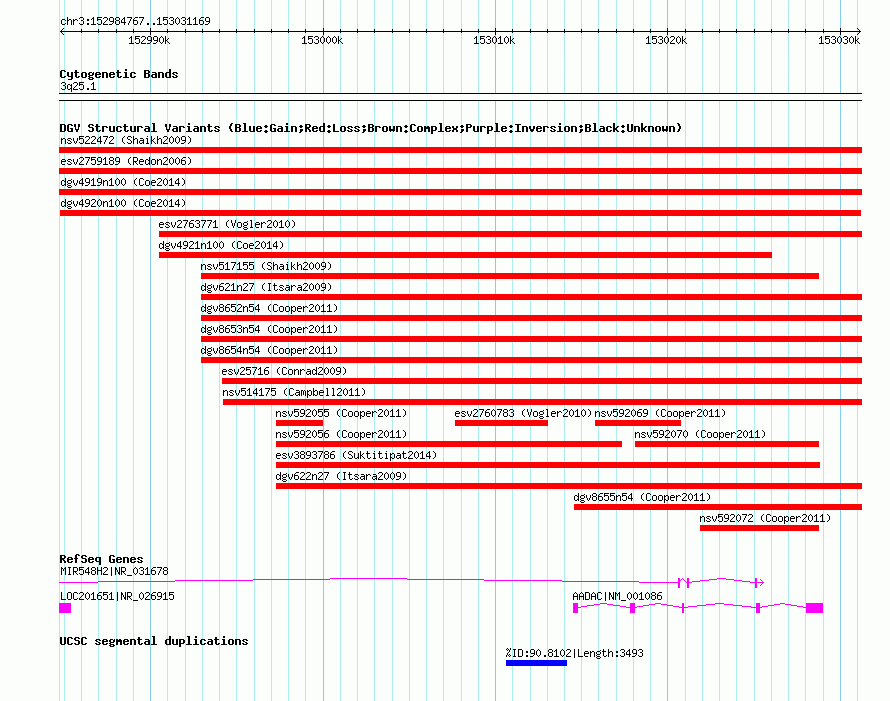Click the red loss bar under nsv592056

tap(449, 444)
